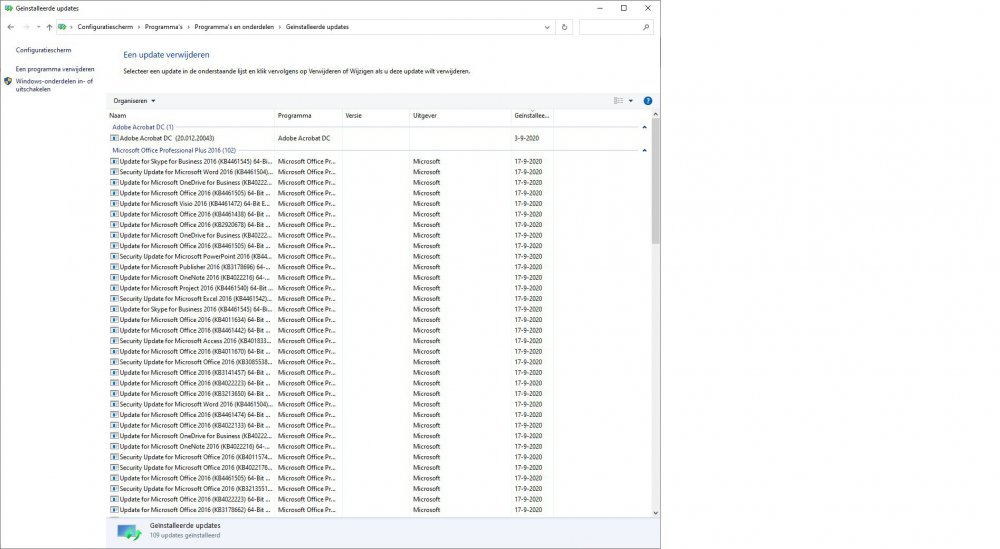Click the back navigation arrow

[x=11, y=27]
